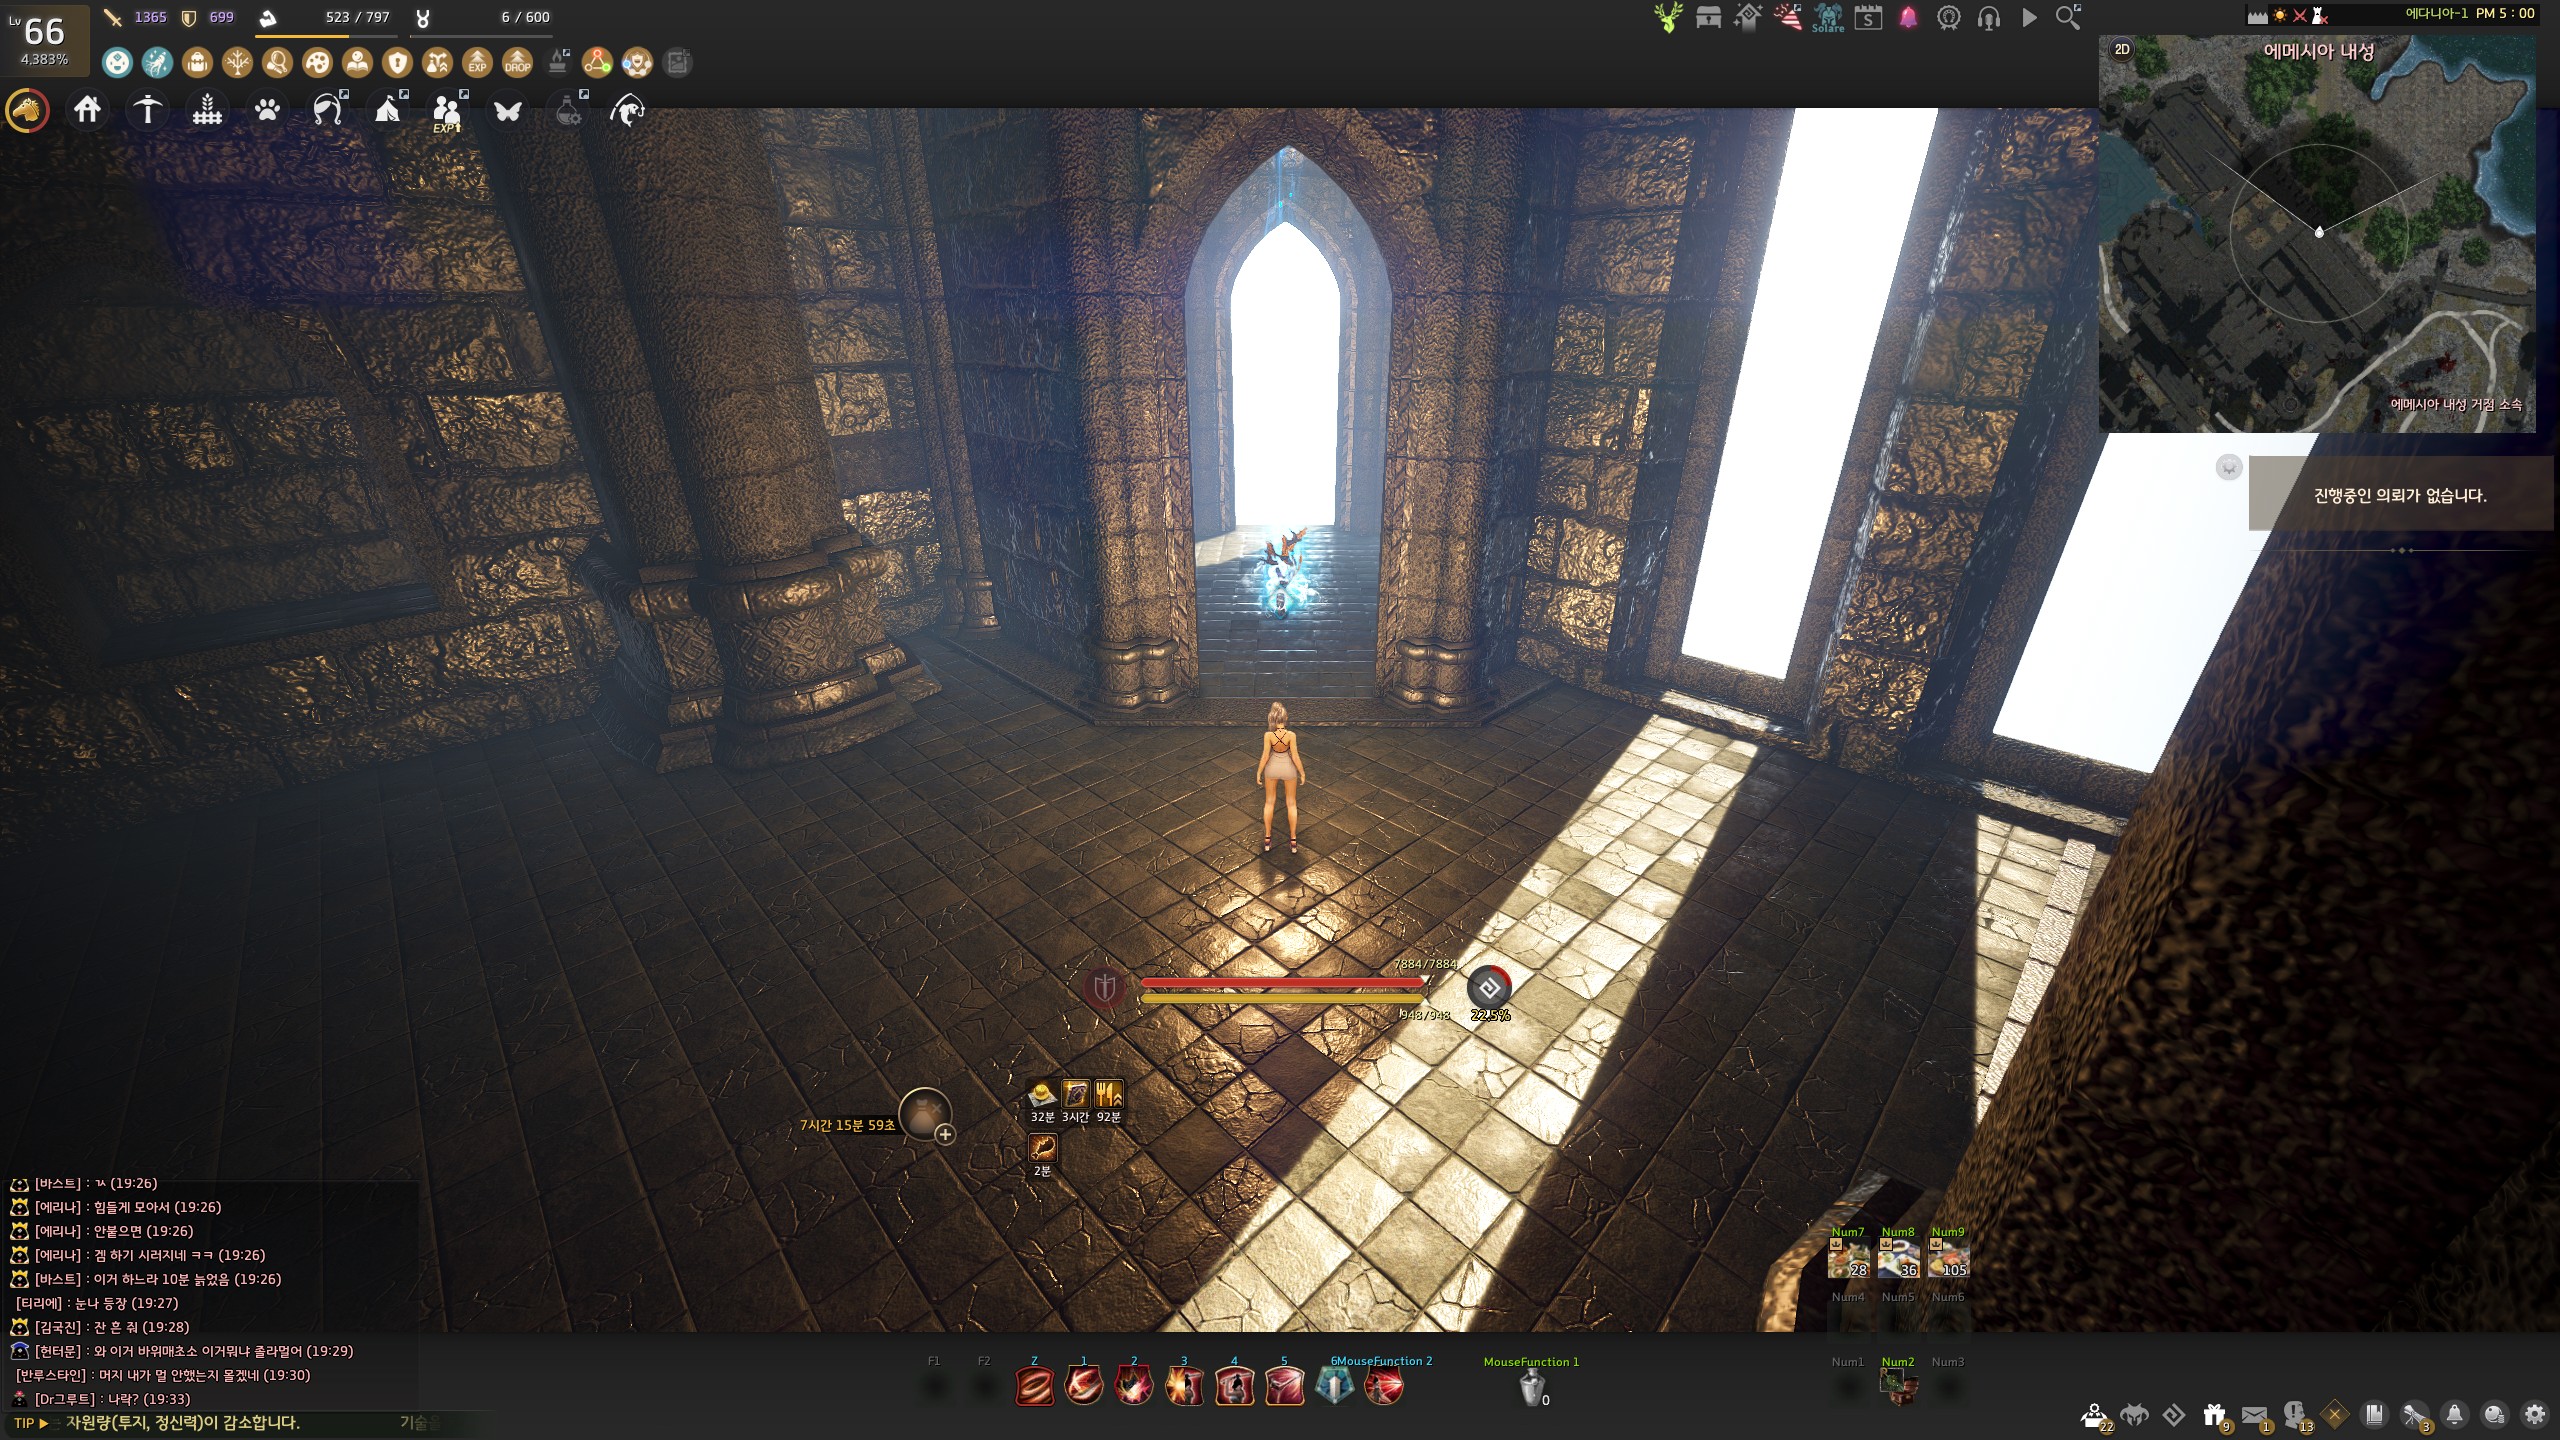2560x1440 pixels.
Task: Open the flask with gear icon
Action: 570,109
